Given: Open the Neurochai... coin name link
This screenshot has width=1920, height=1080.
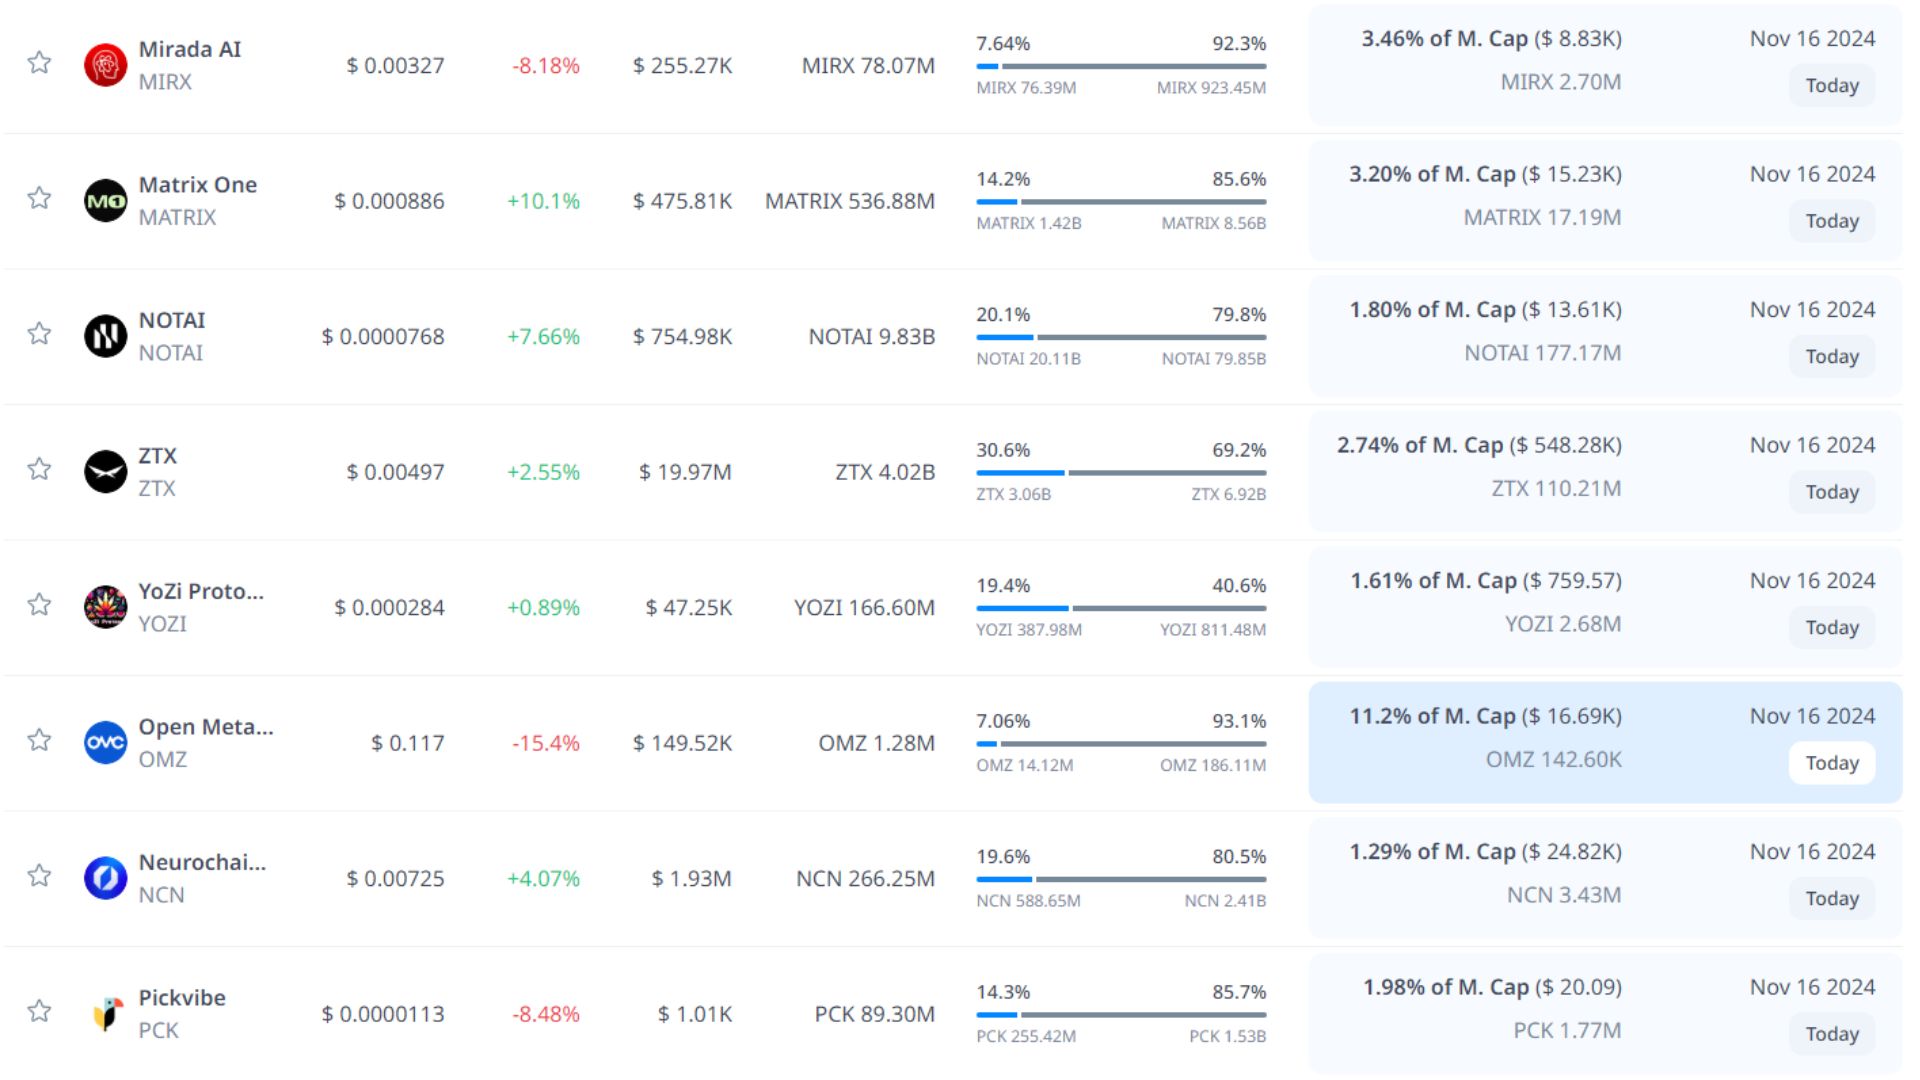Looking at the screenshot, I should [x=202, y=862].
